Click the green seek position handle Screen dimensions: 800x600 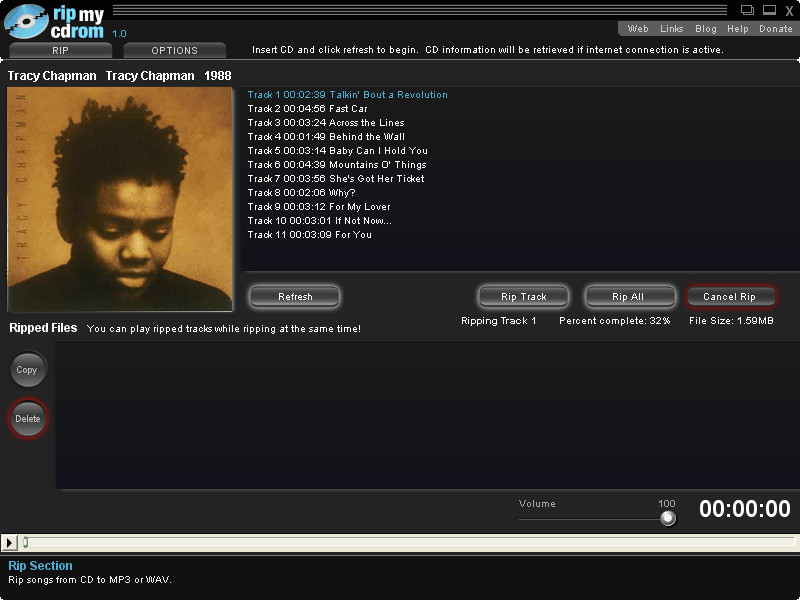[x=26, y=542]
